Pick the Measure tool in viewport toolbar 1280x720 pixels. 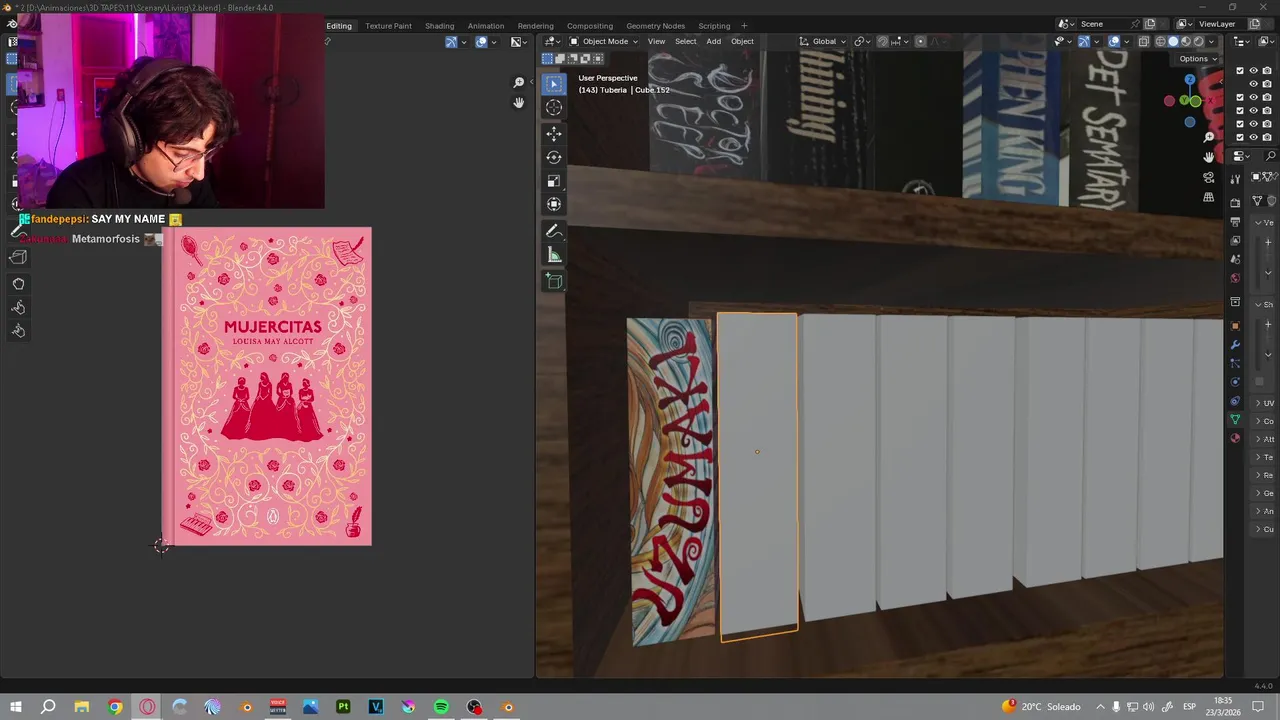554,255
